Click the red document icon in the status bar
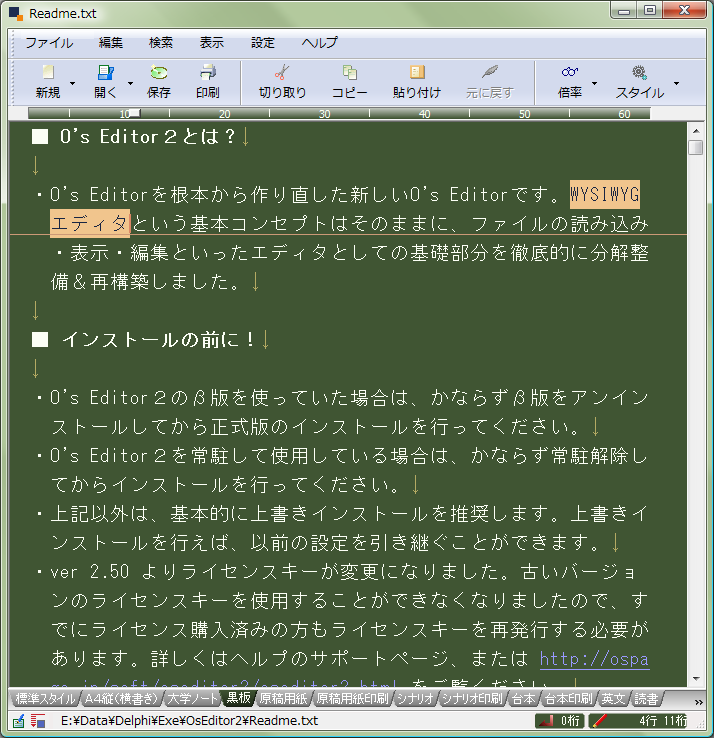 point(38,721)
